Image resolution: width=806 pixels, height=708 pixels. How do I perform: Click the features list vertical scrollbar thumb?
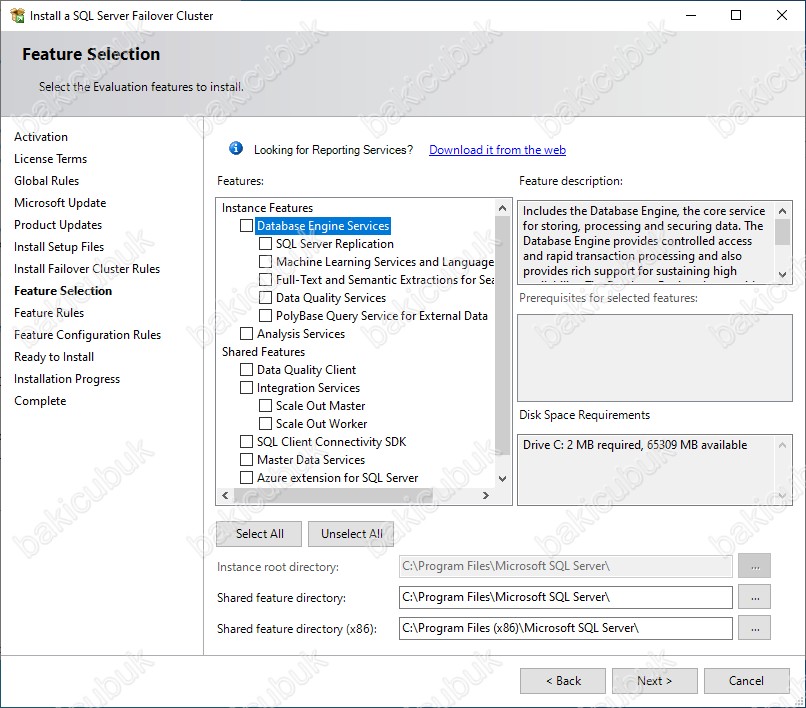502,335
